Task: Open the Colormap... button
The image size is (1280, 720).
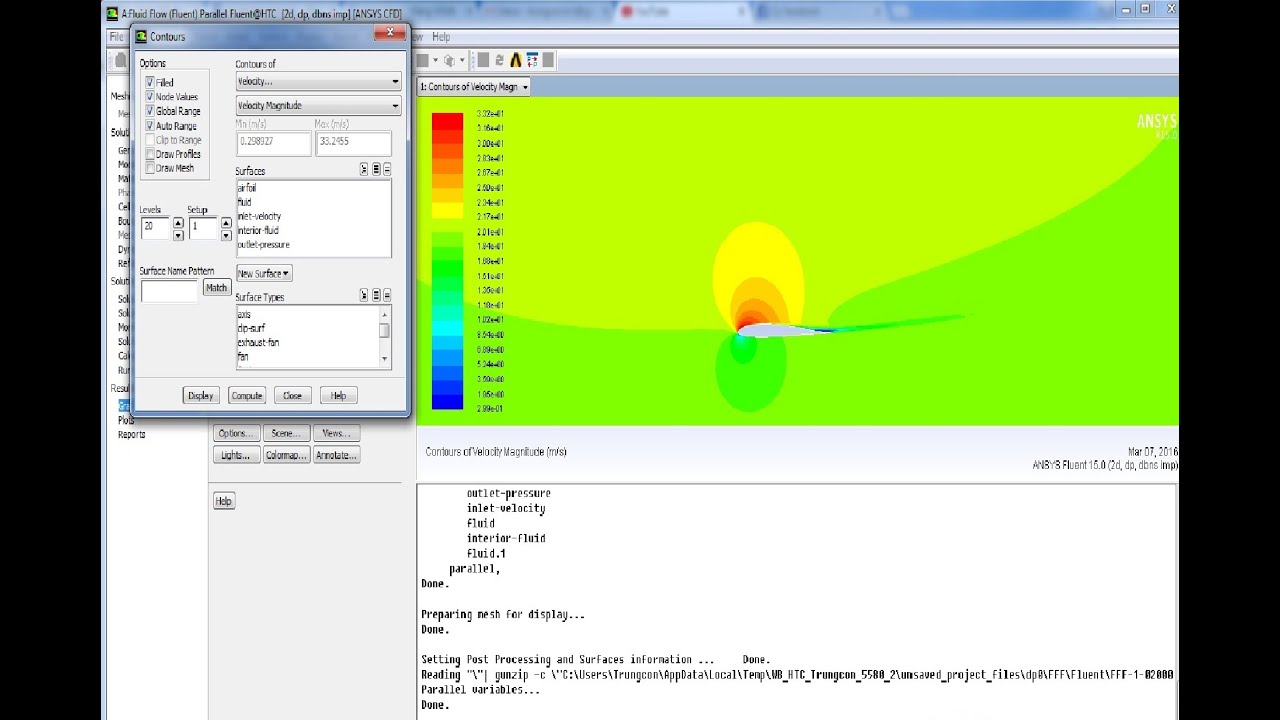Action: pos(286,455)
